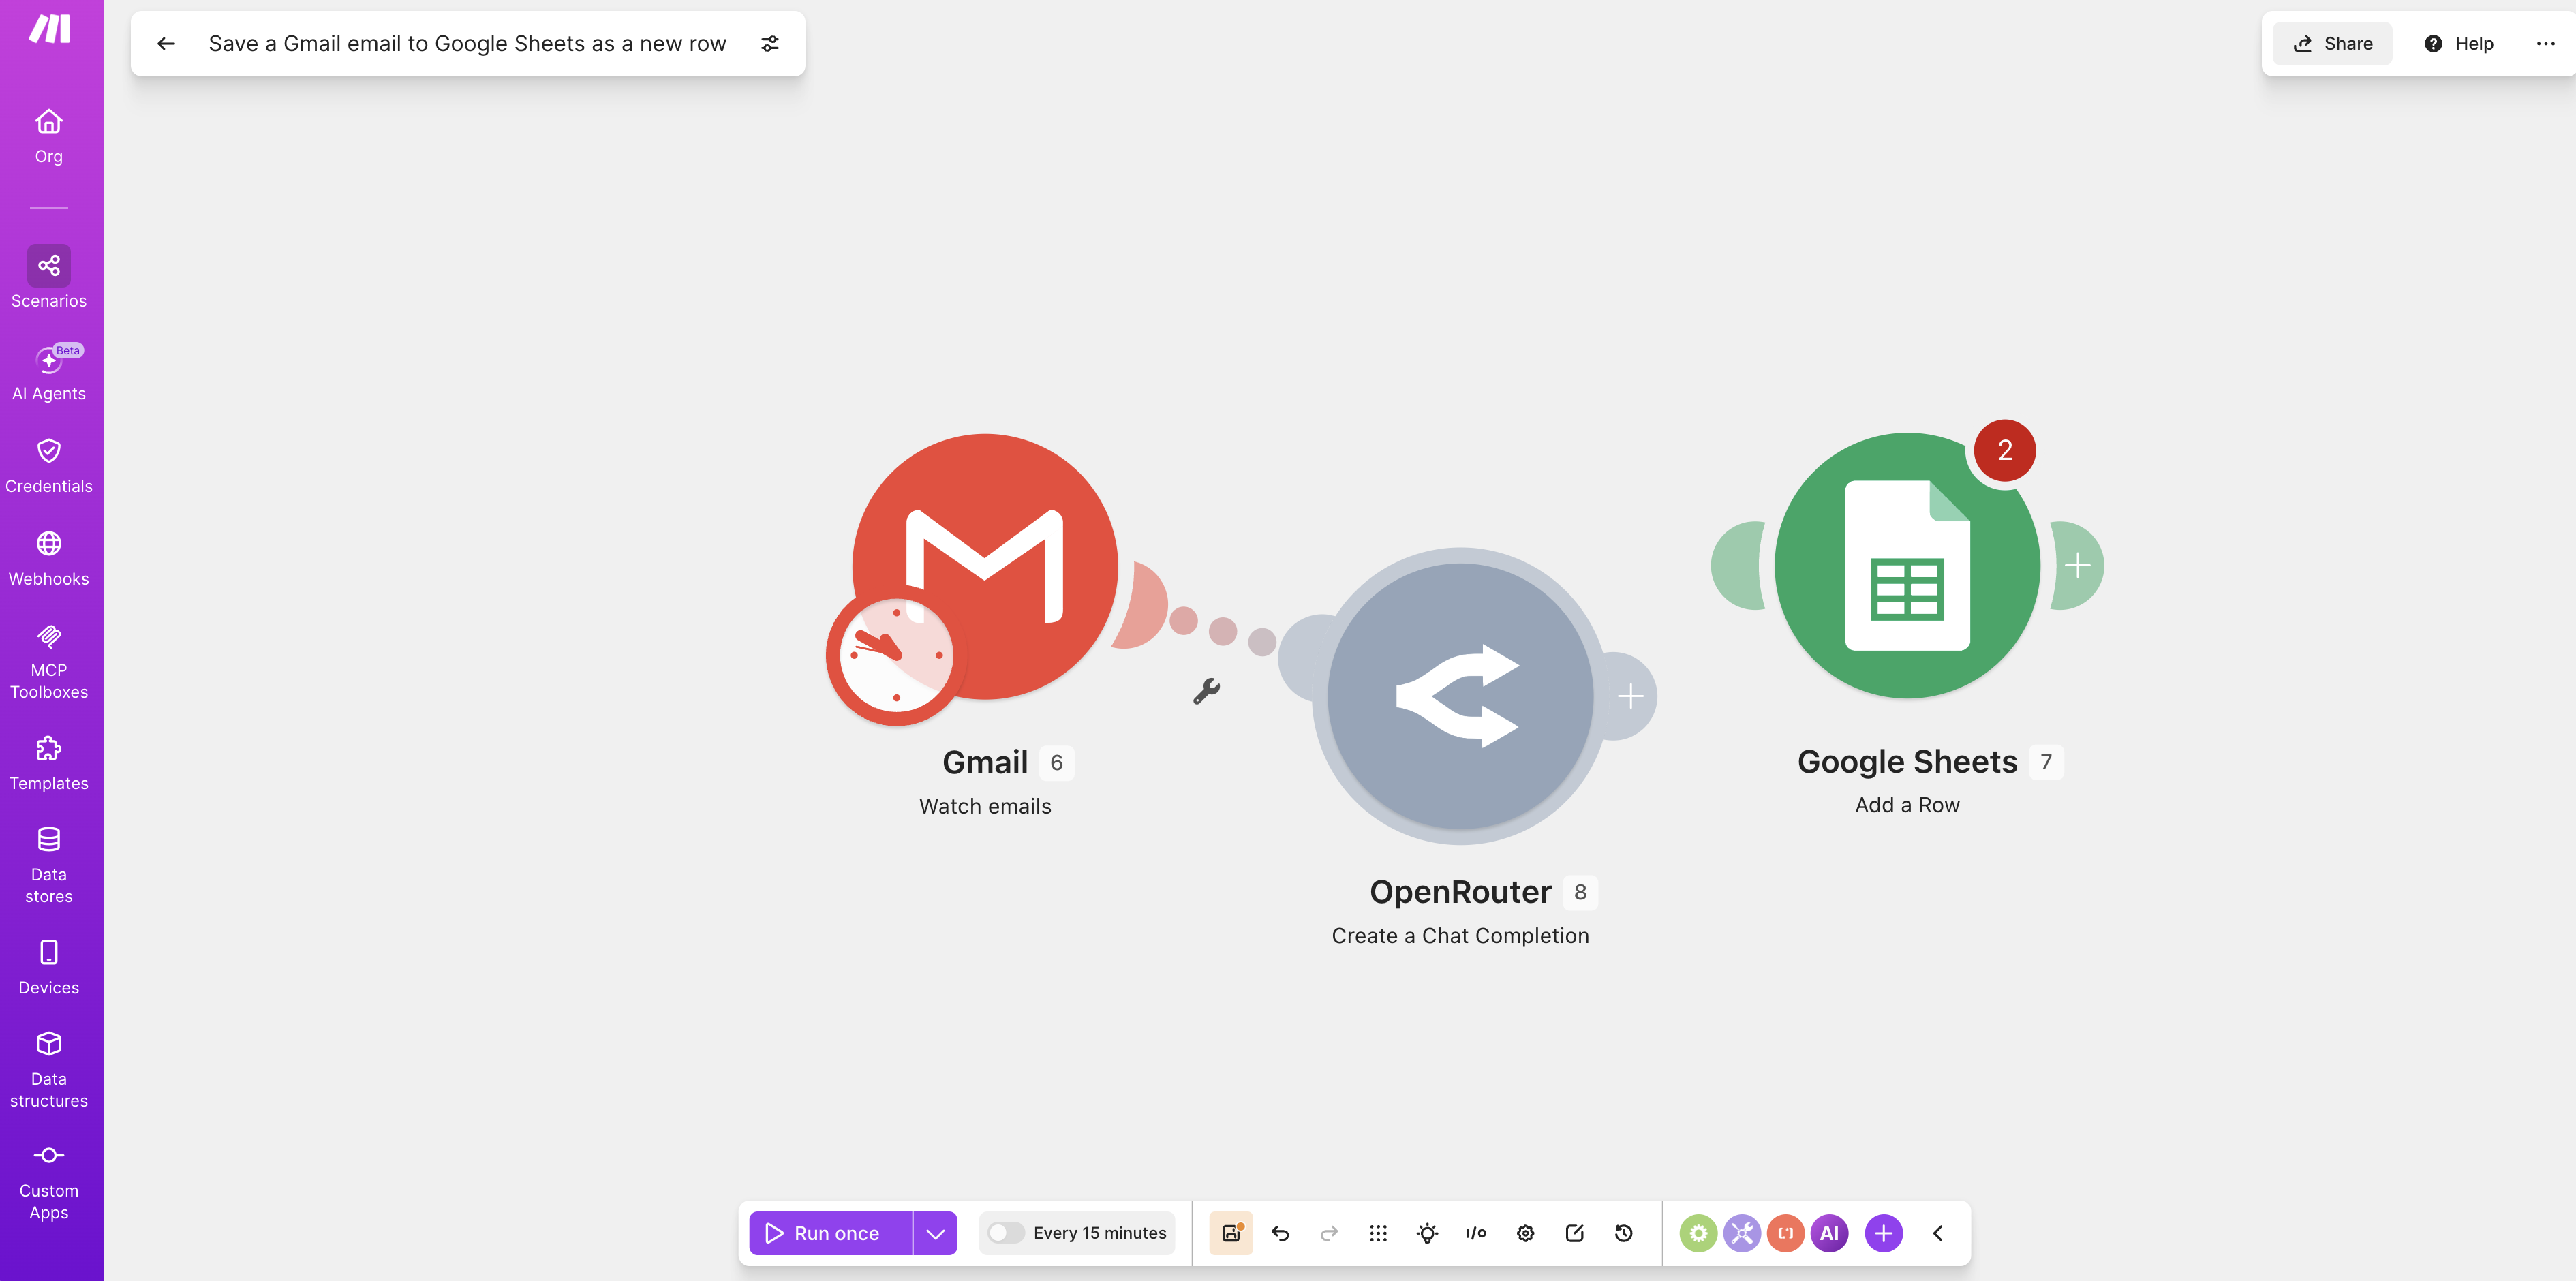2576x1281 pixels.
Task: Open the Data structures section
Action: pos(49,1070)
